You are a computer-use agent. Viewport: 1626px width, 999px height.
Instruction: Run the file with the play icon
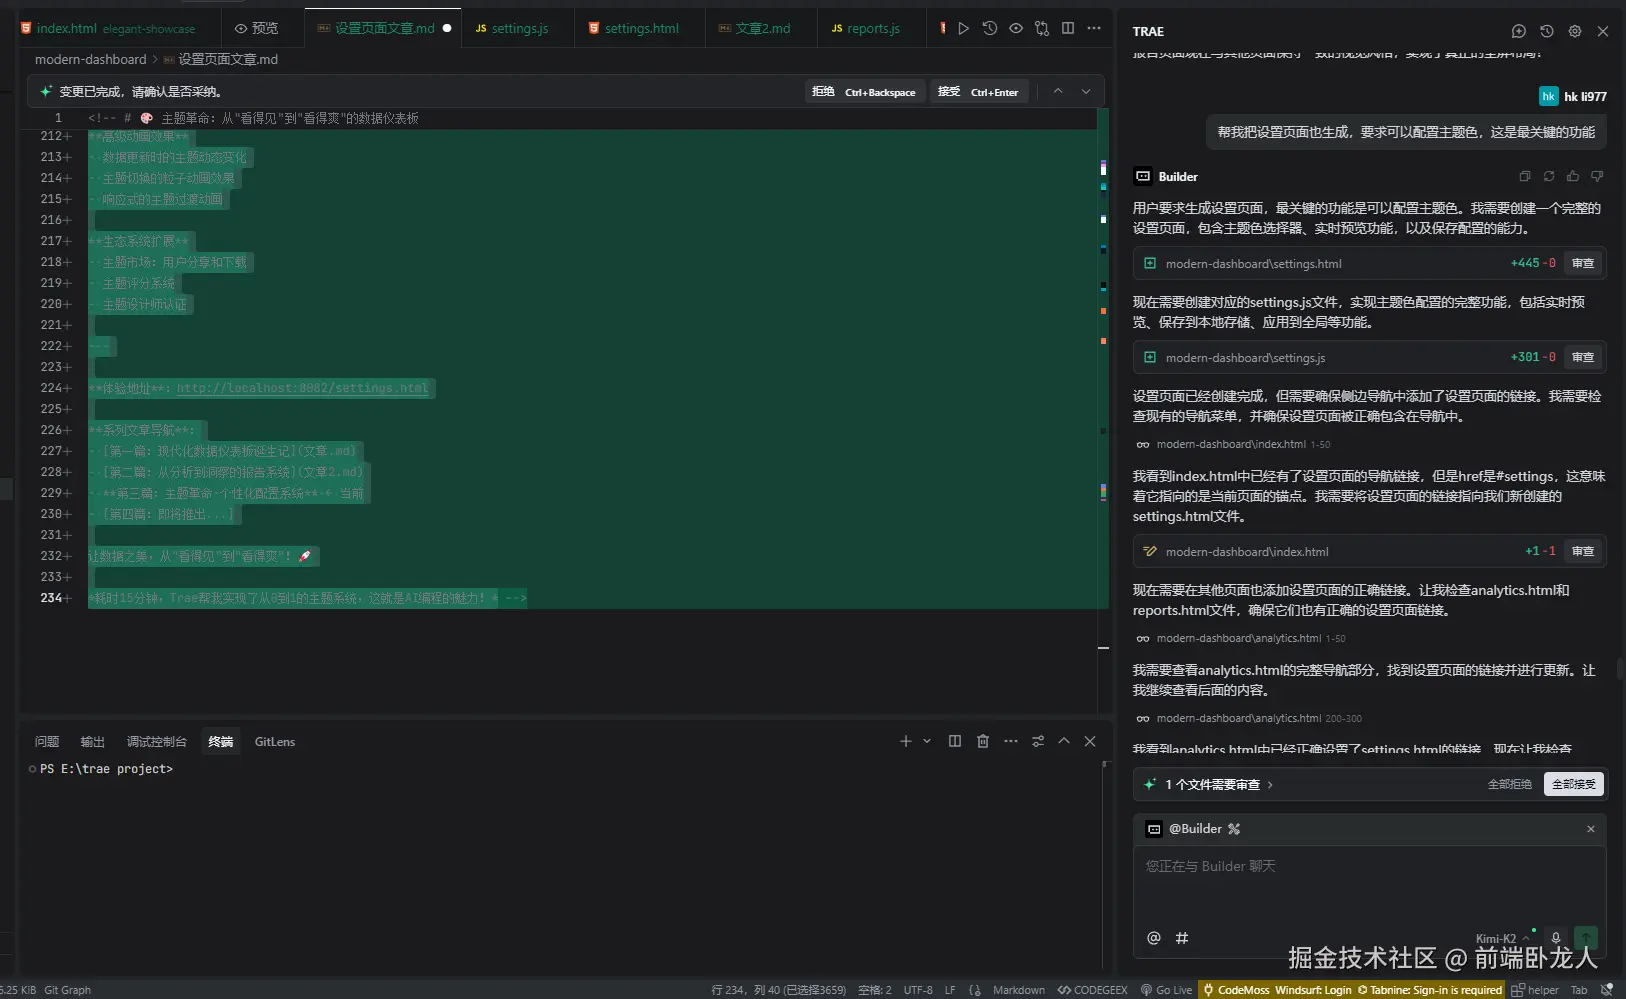tap(963, 28)
